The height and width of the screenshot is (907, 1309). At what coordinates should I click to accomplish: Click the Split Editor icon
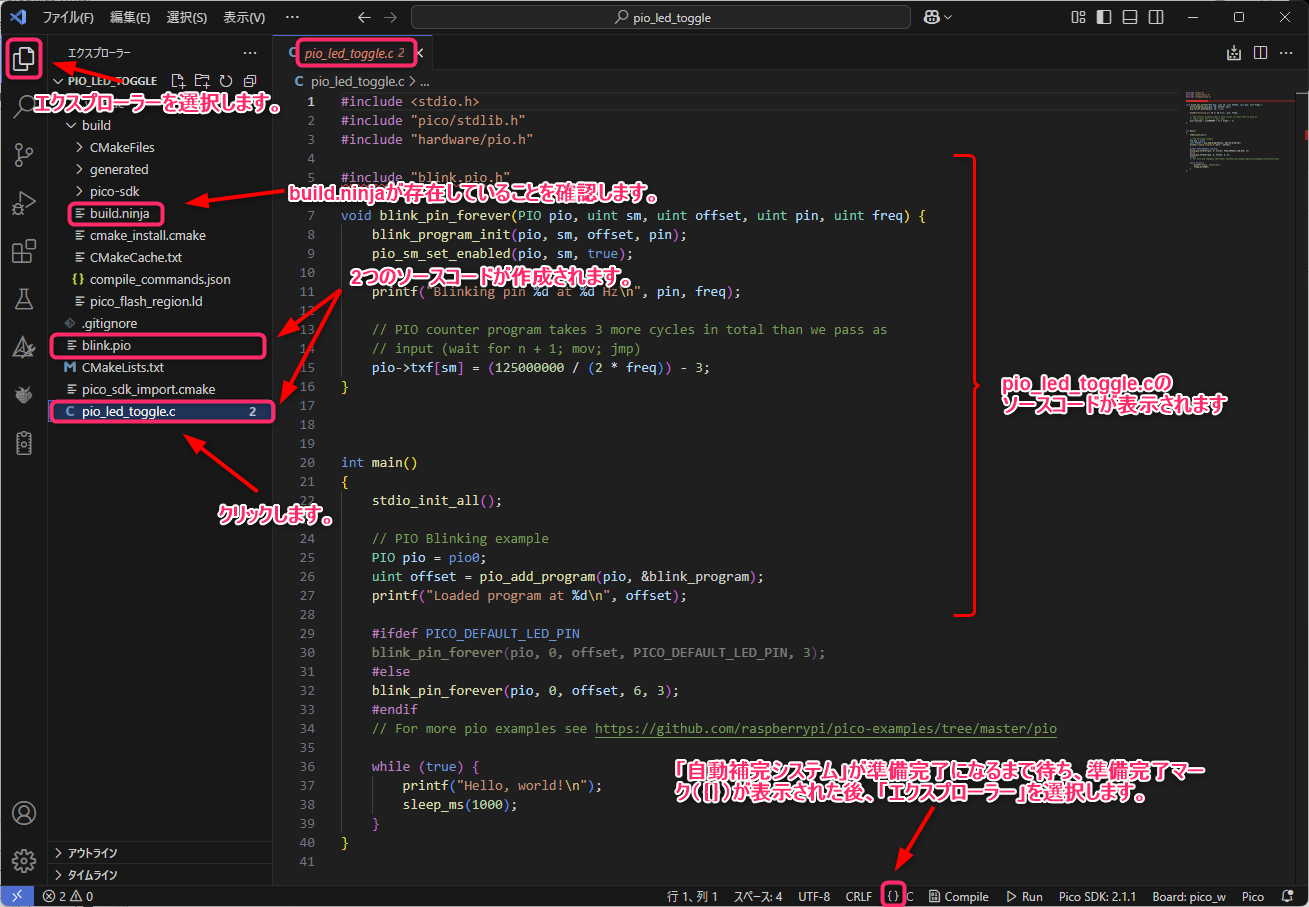tap(1260, 53)
